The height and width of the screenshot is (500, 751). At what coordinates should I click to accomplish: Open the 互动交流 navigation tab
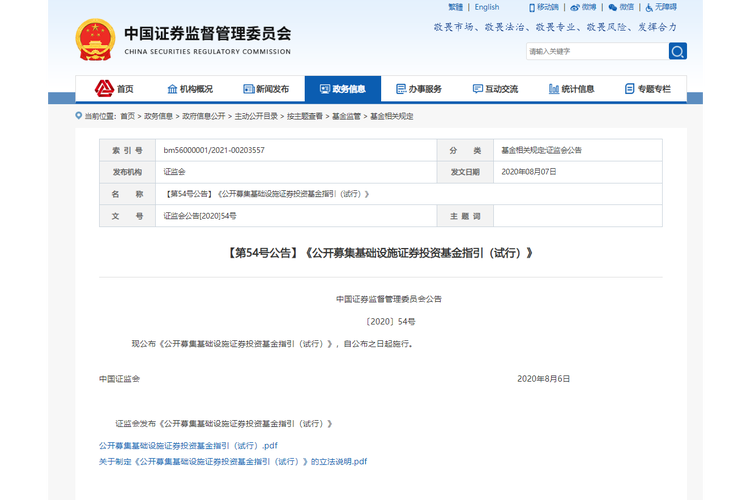tap(495, 89)
